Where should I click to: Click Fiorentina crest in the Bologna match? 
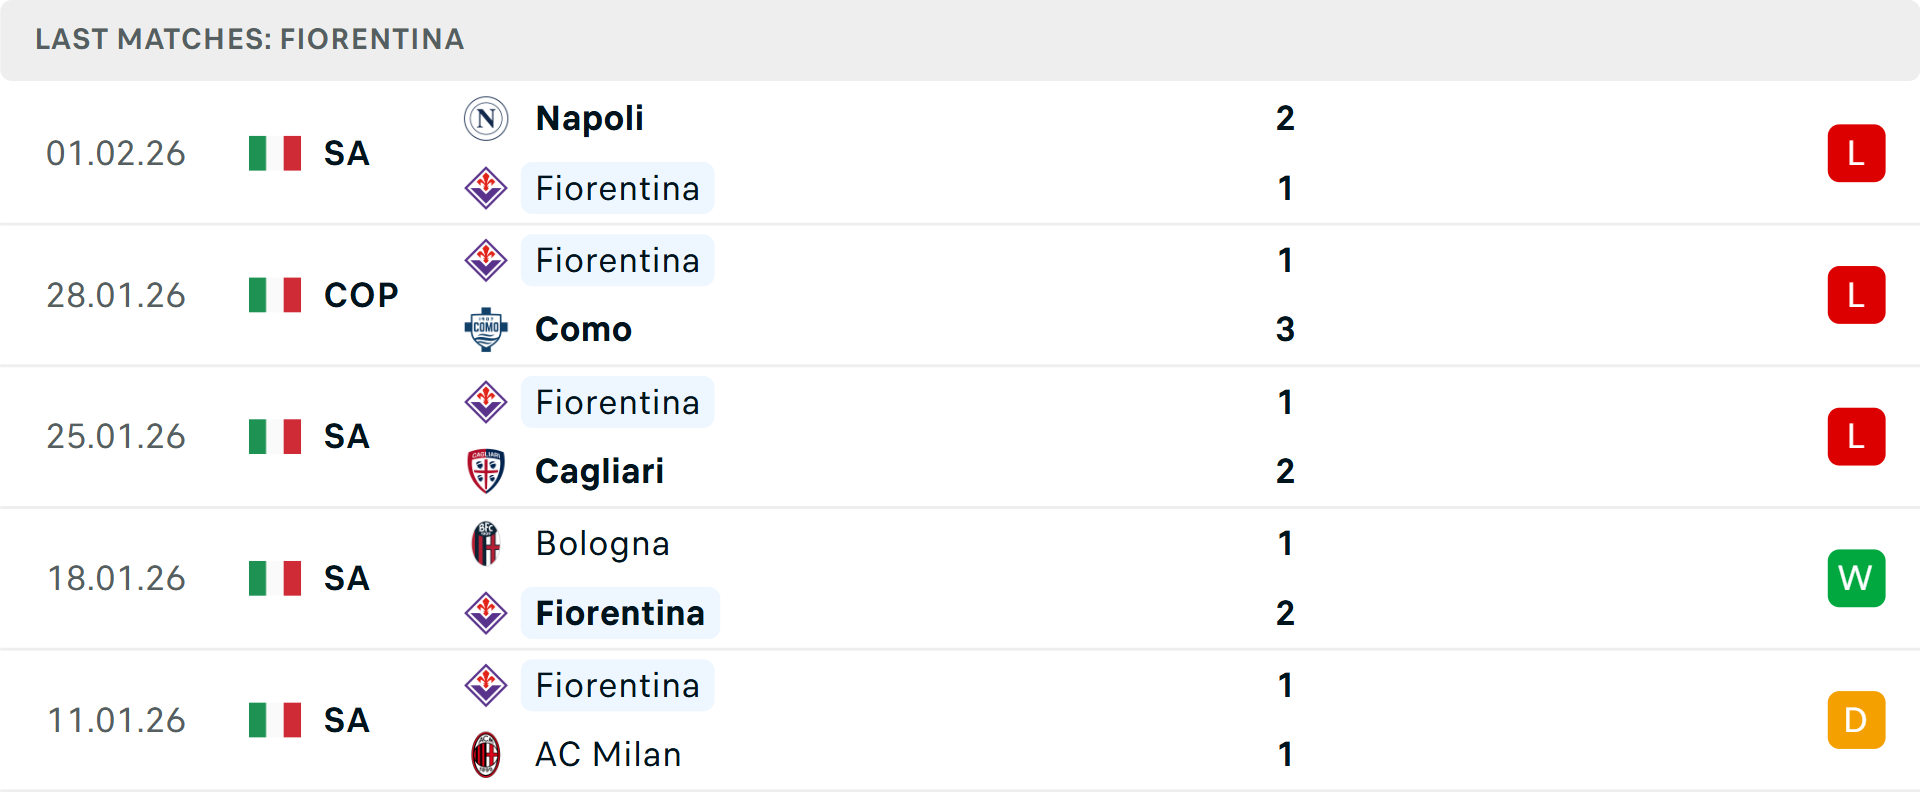pyautogui.click(x=486, y=613)
